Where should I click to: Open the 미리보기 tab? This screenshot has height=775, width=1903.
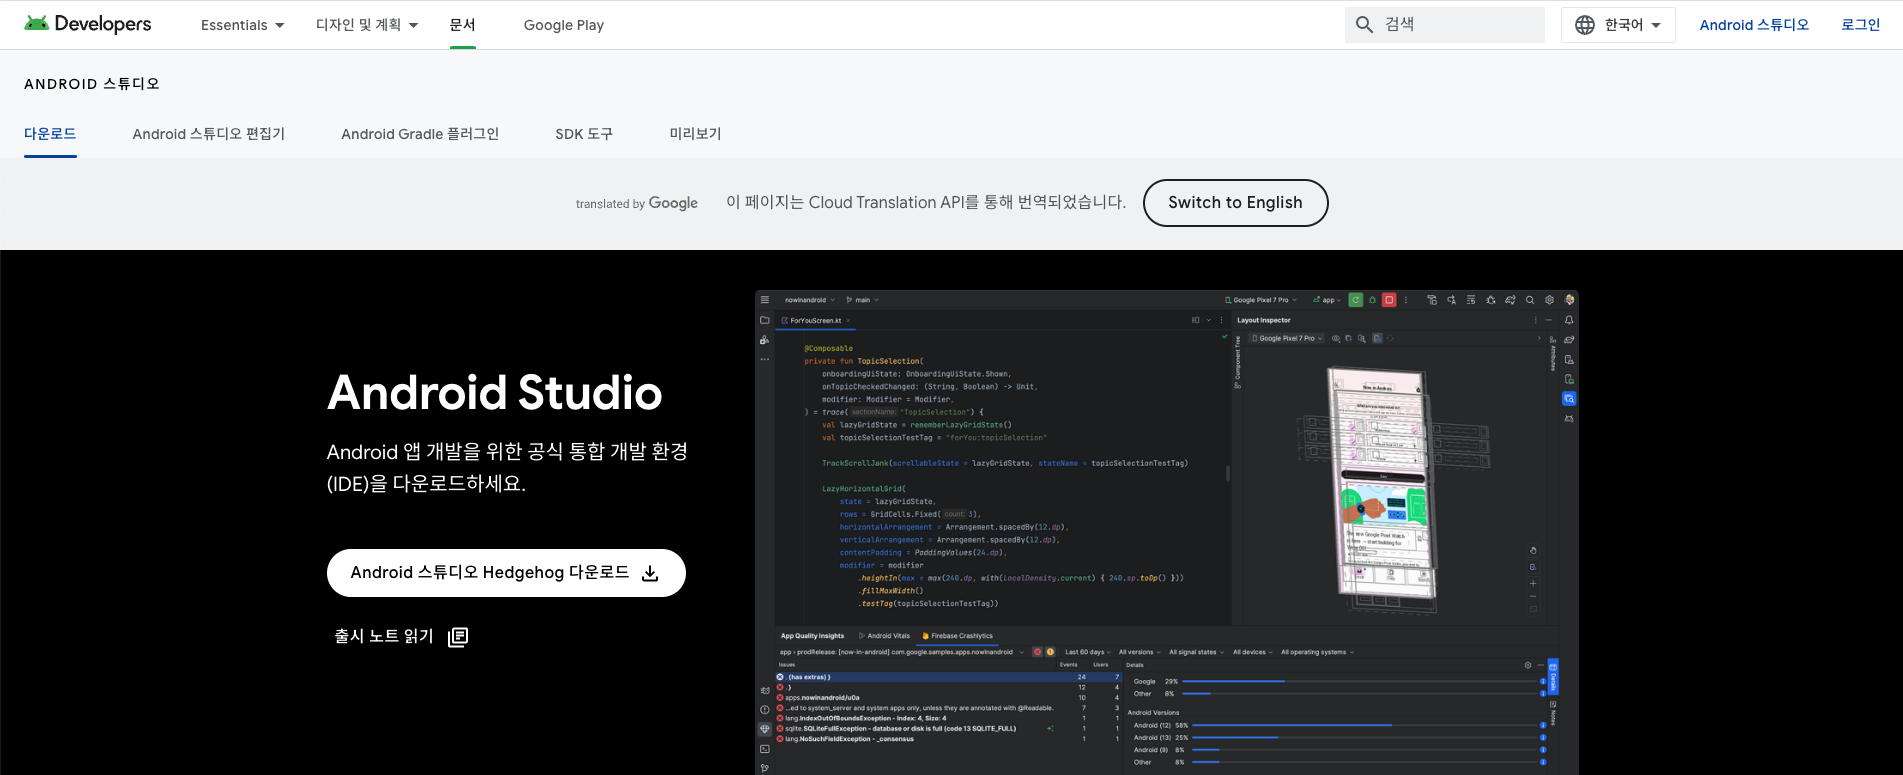point(695,134)
